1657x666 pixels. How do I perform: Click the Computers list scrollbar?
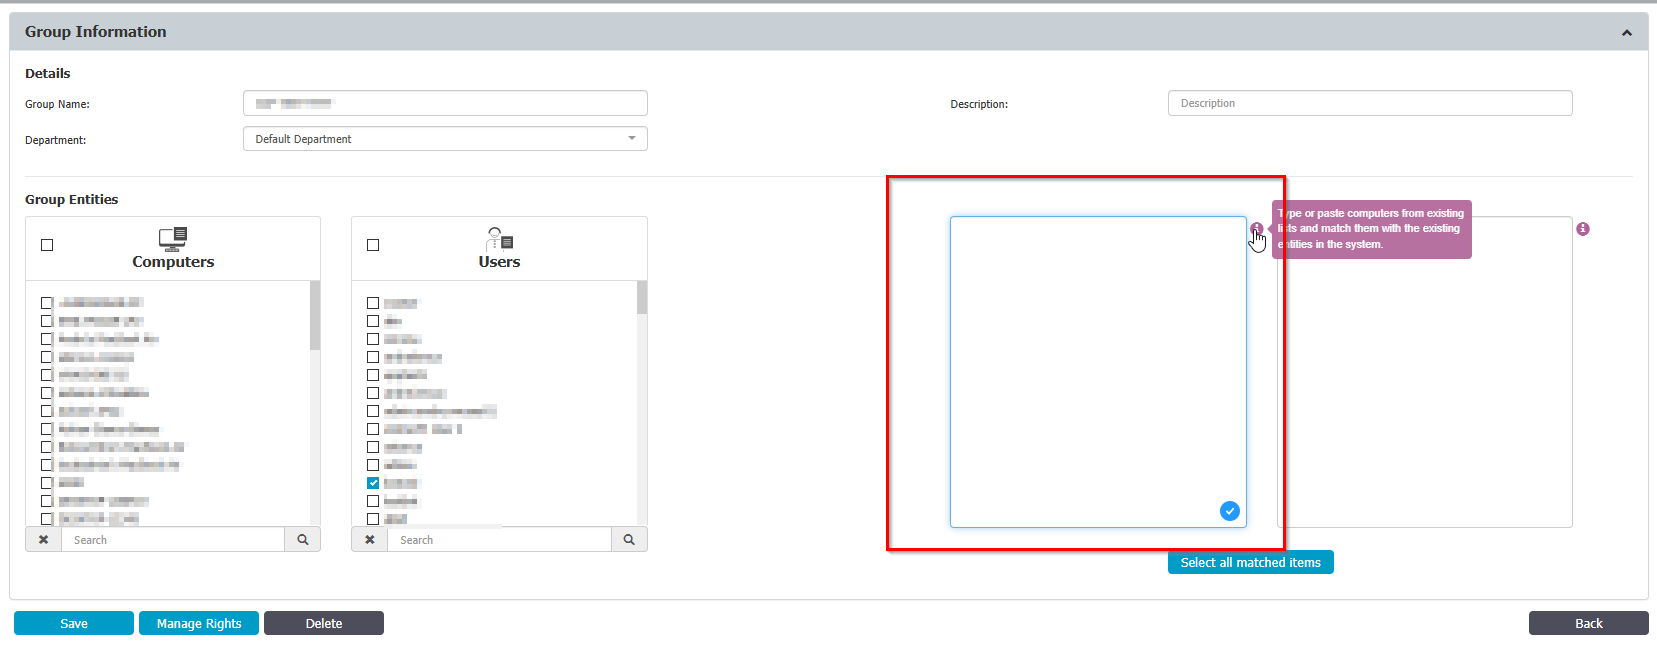tap(315, 315)
